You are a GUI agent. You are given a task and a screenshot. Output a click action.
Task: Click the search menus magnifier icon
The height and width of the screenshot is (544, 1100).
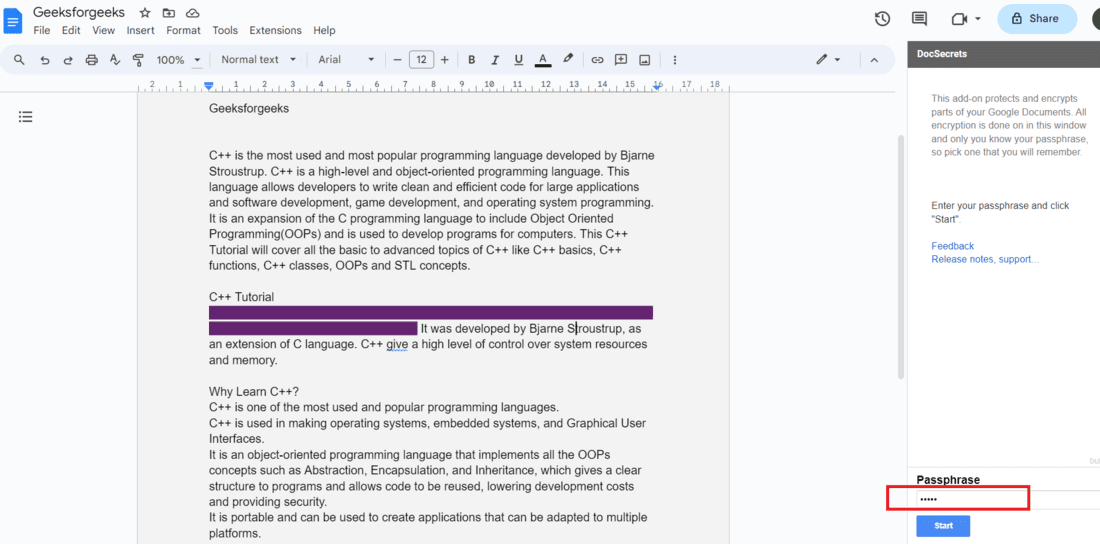[x=20, y=60]
